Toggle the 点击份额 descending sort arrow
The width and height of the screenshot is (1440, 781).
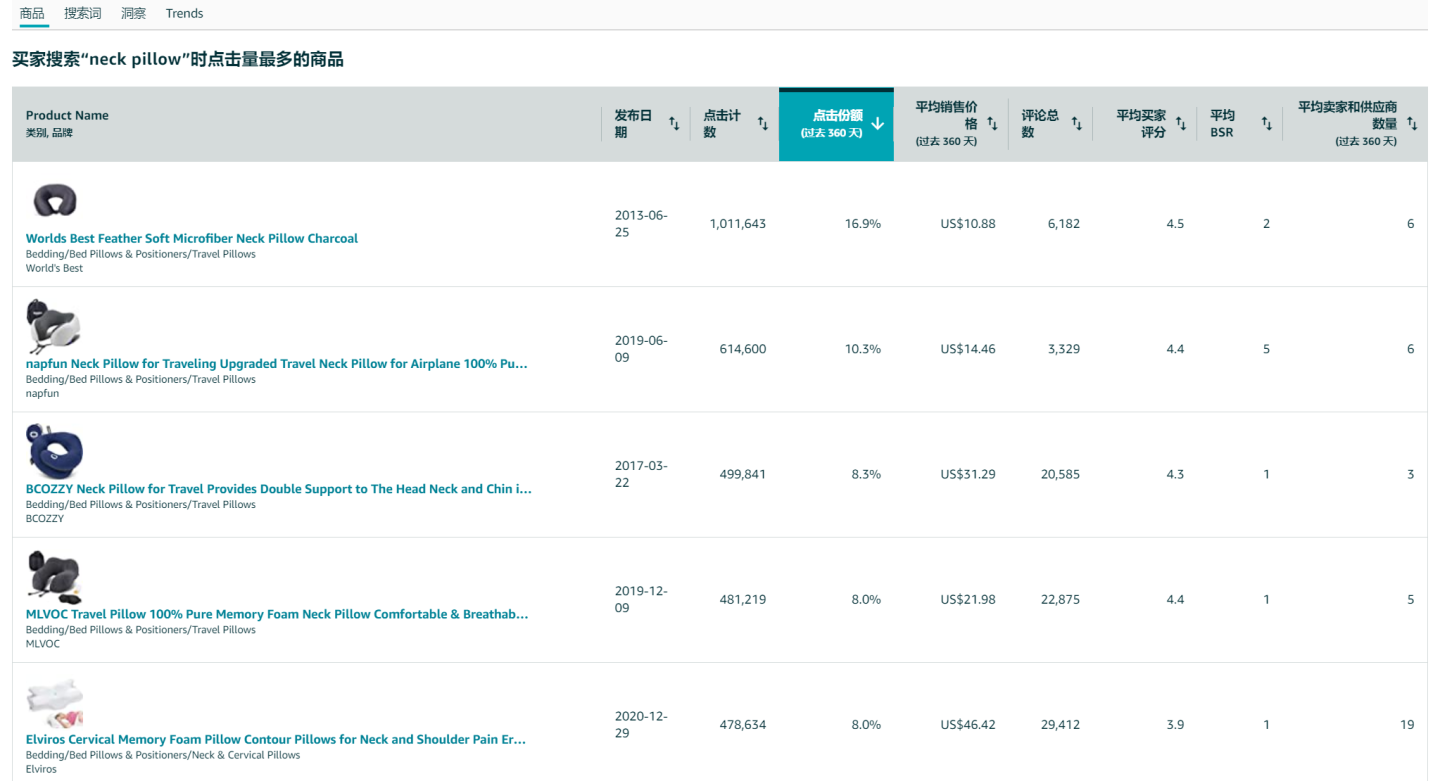pos(877,124)
